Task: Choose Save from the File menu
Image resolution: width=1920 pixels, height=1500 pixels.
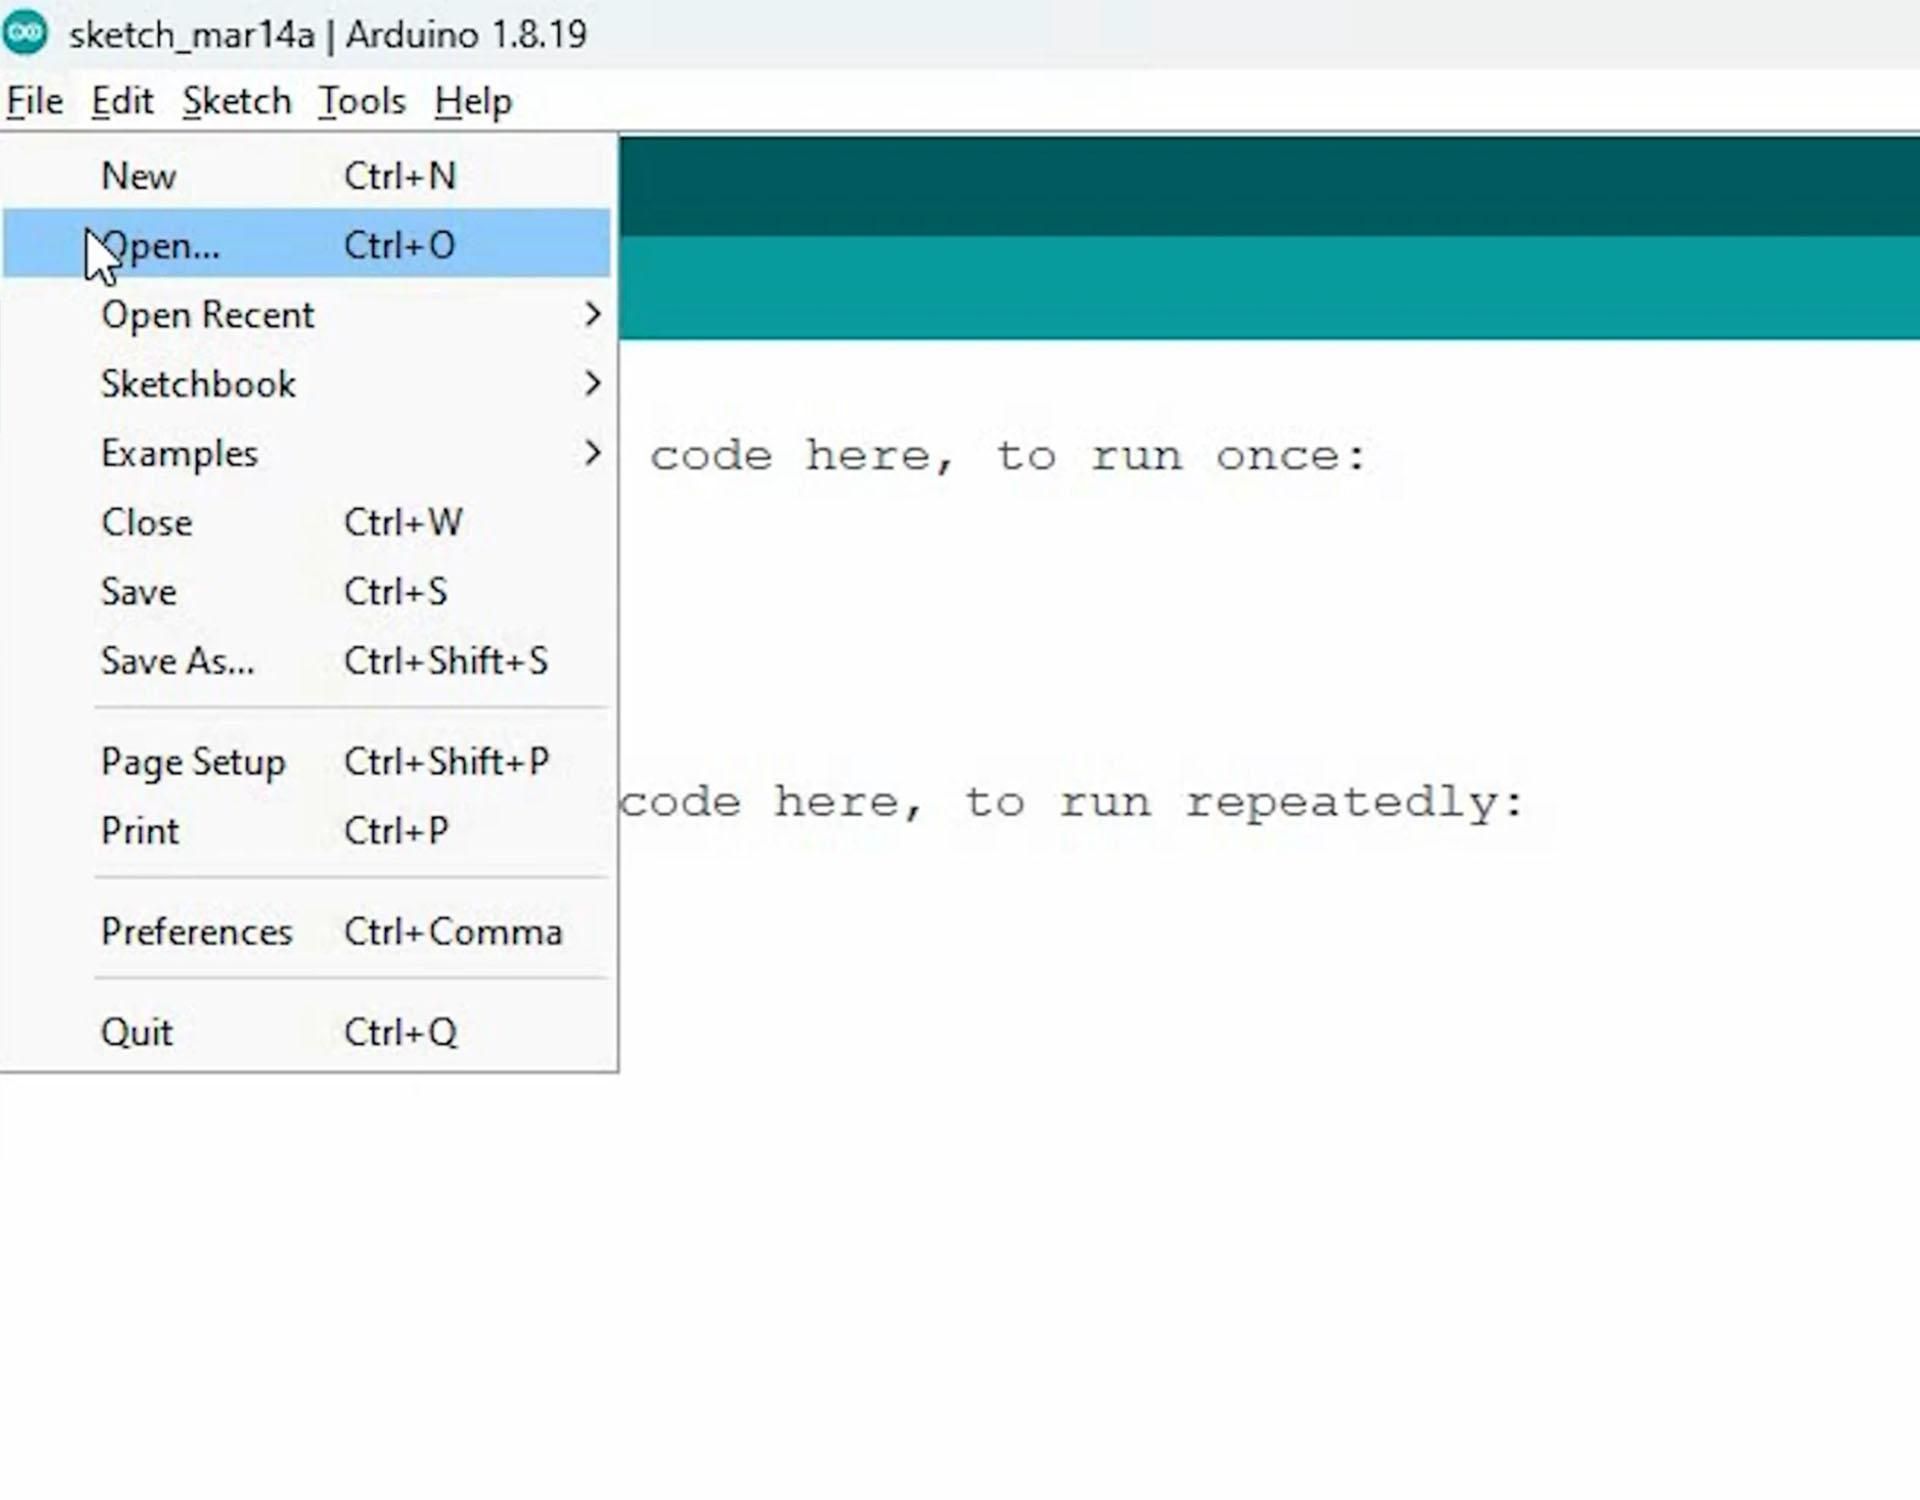Action: (306, 591)
